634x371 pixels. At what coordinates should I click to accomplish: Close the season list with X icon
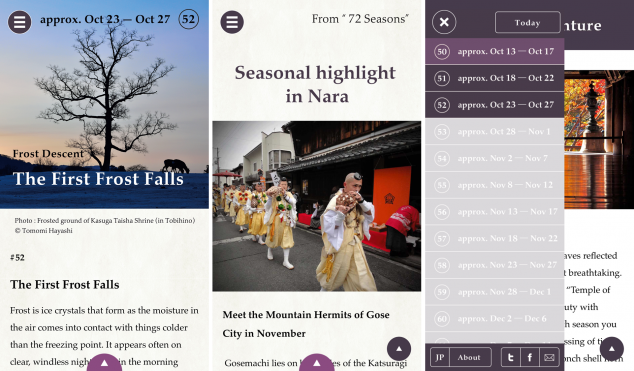[444, 22]
